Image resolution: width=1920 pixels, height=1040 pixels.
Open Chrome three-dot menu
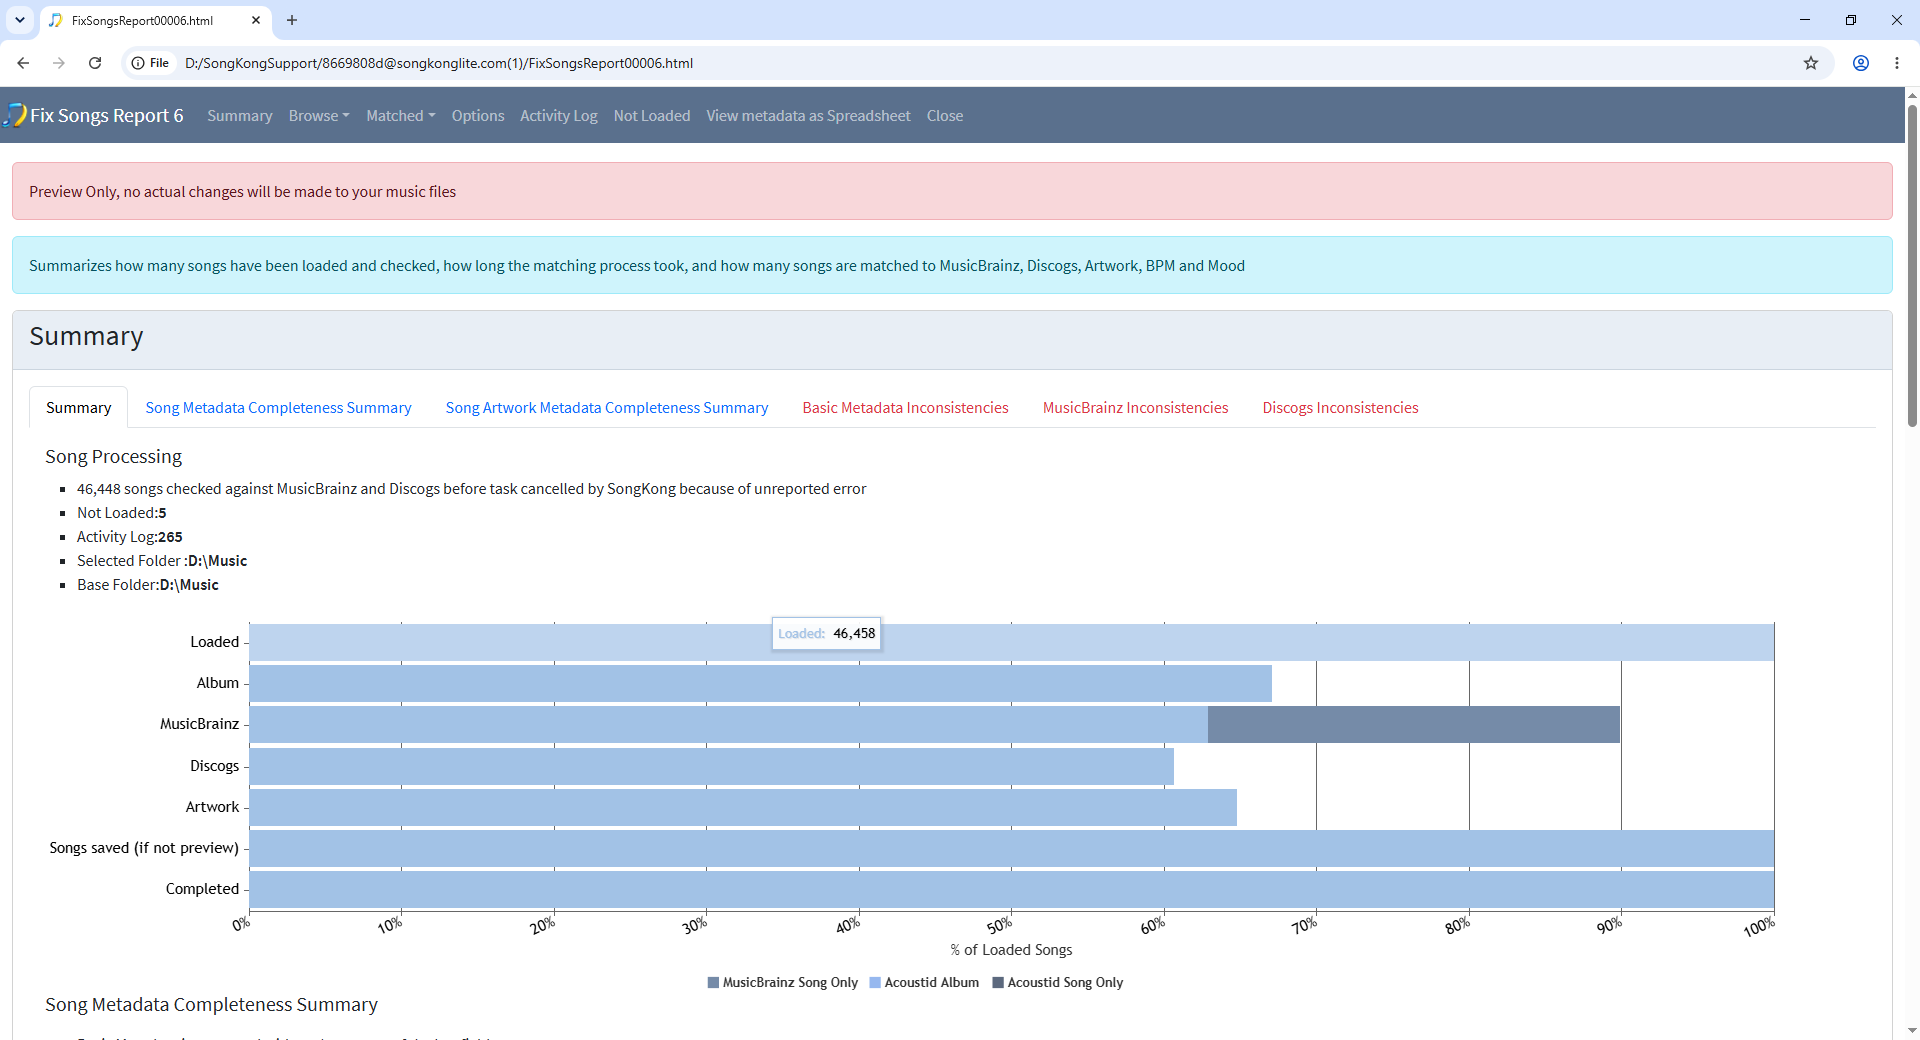(1897, 63)
